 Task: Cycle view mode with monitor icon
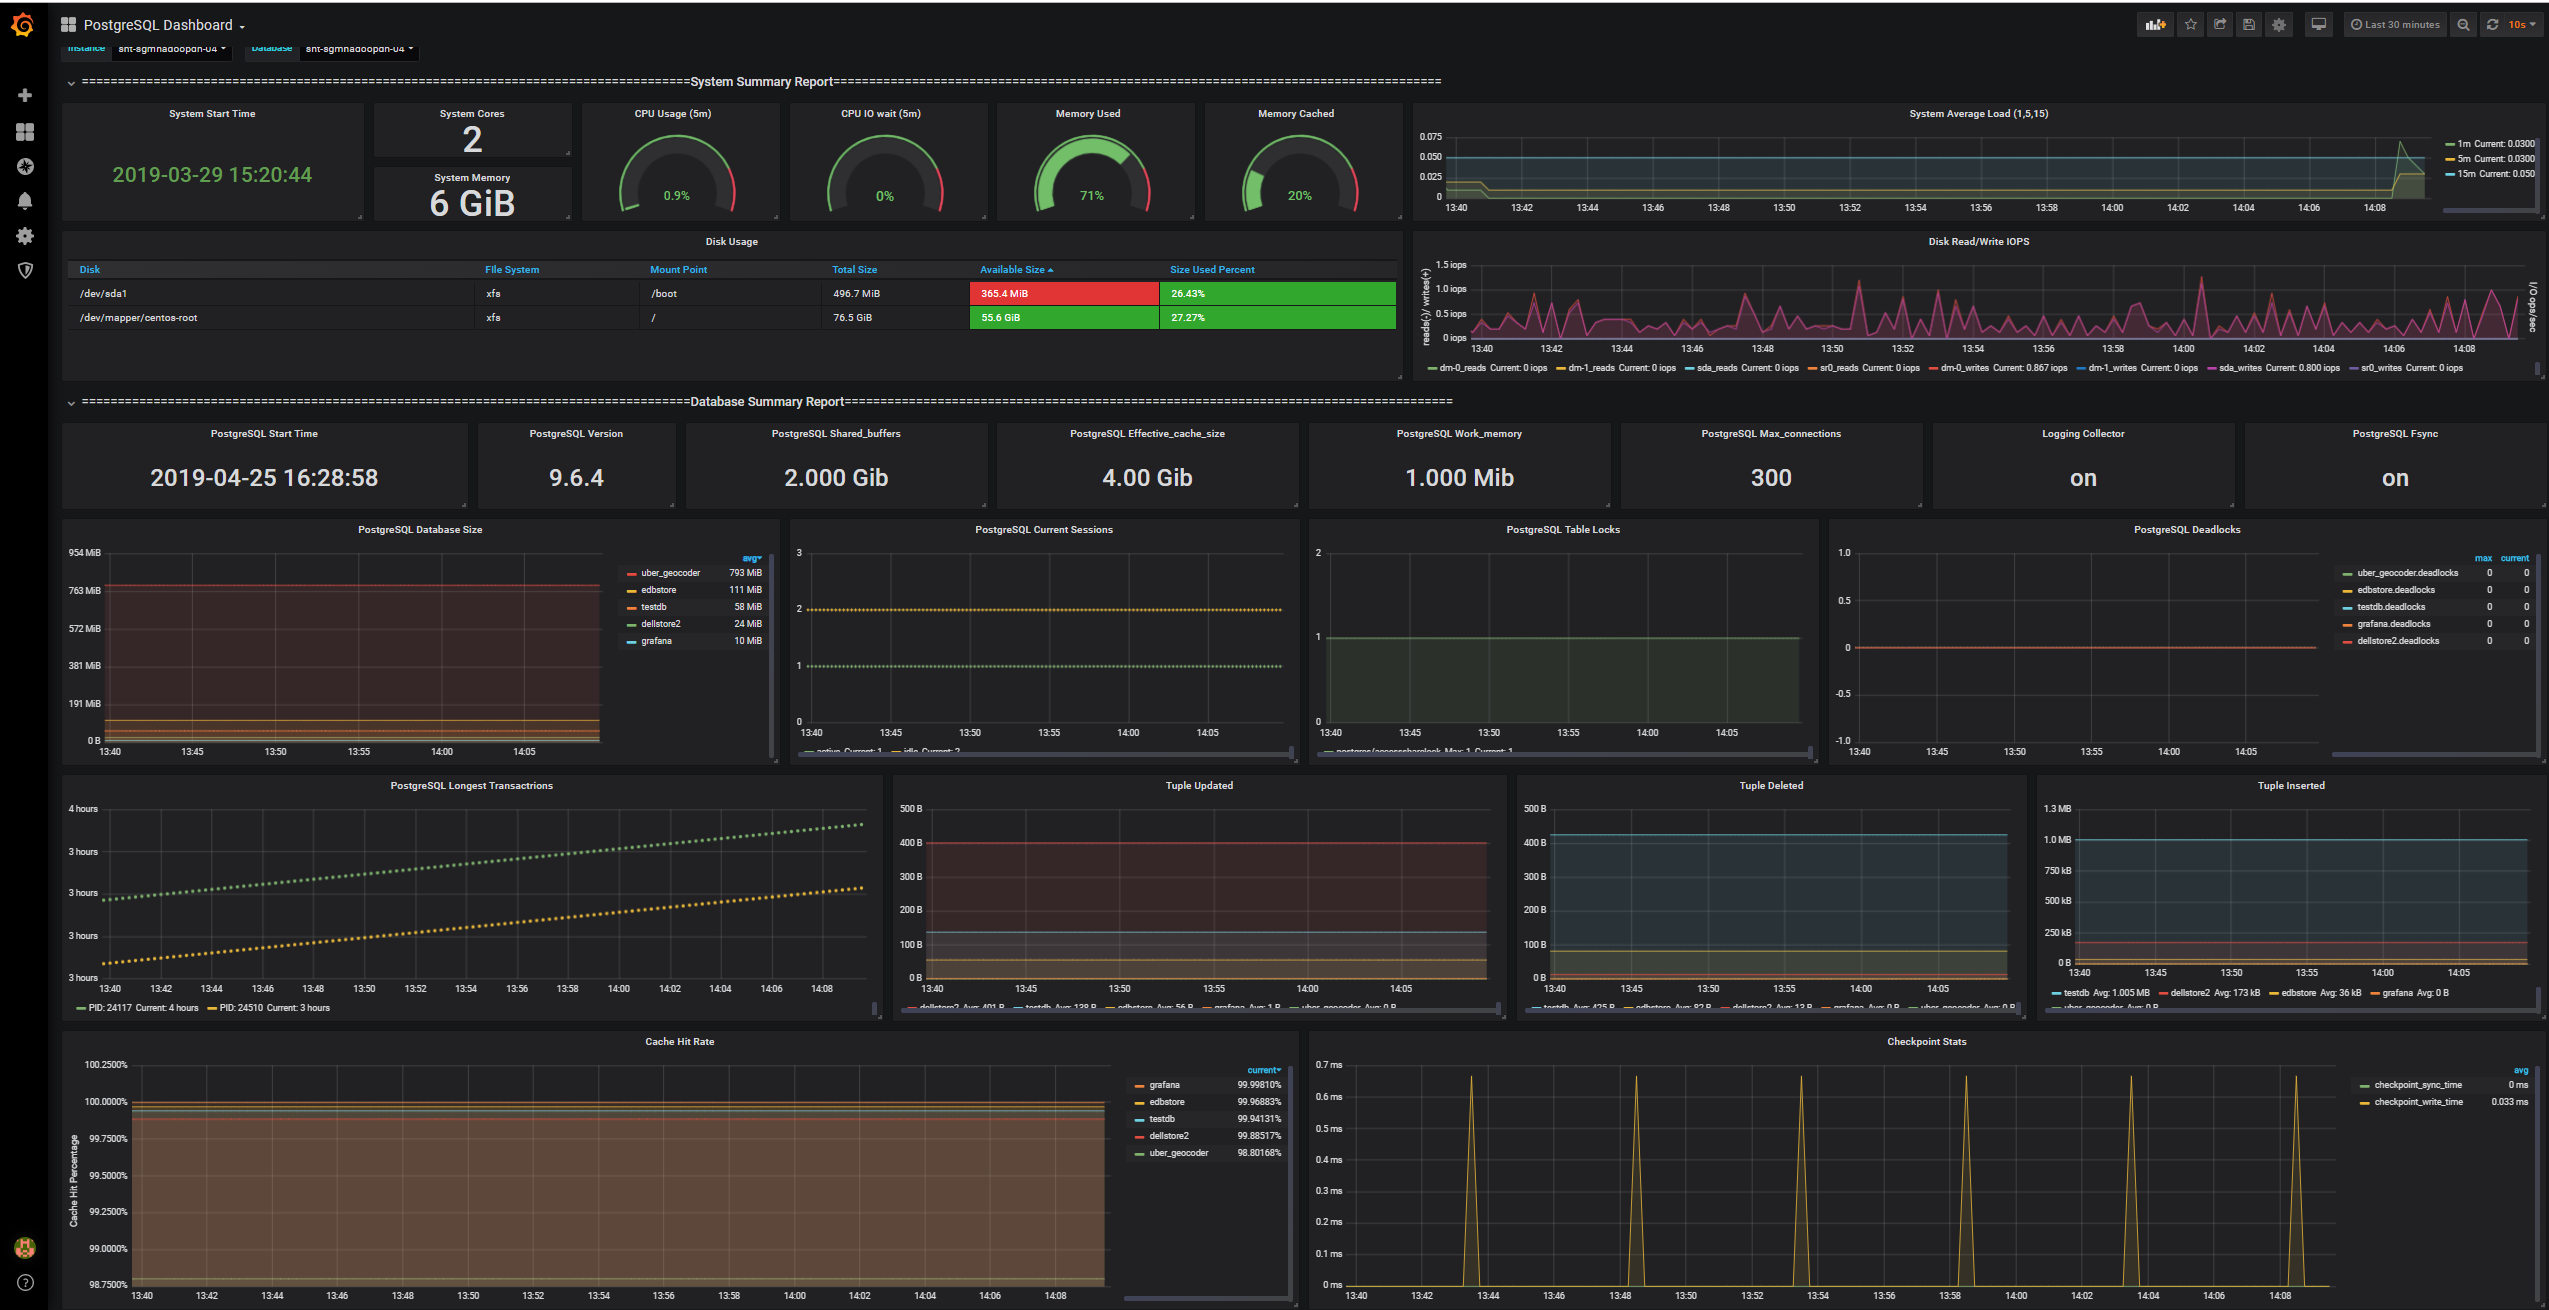pos(2318,25)
